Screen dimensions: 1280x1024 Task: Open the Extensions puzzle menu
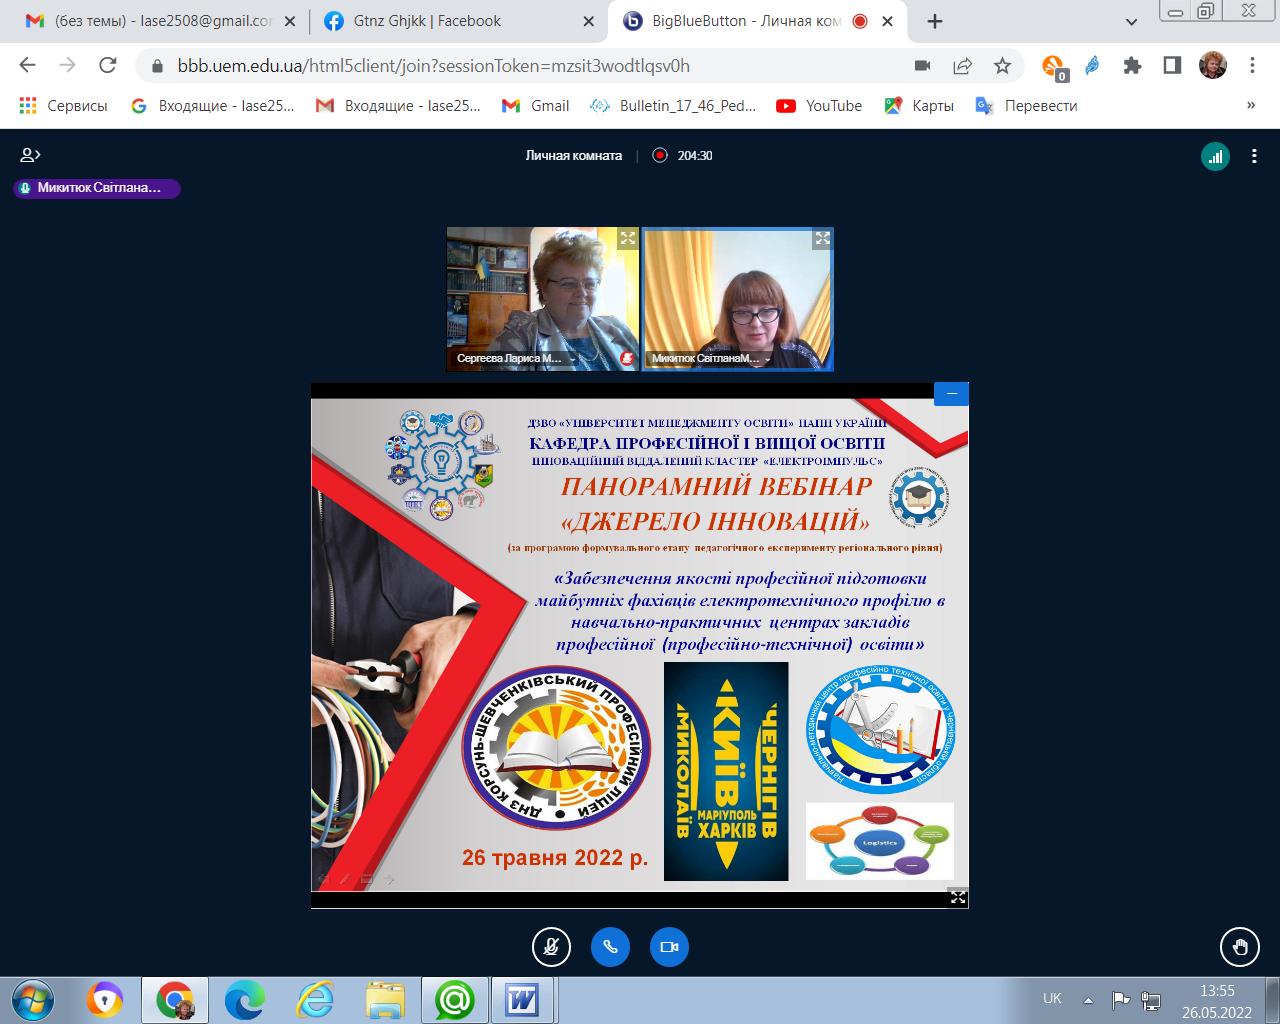coord(1132,66)
